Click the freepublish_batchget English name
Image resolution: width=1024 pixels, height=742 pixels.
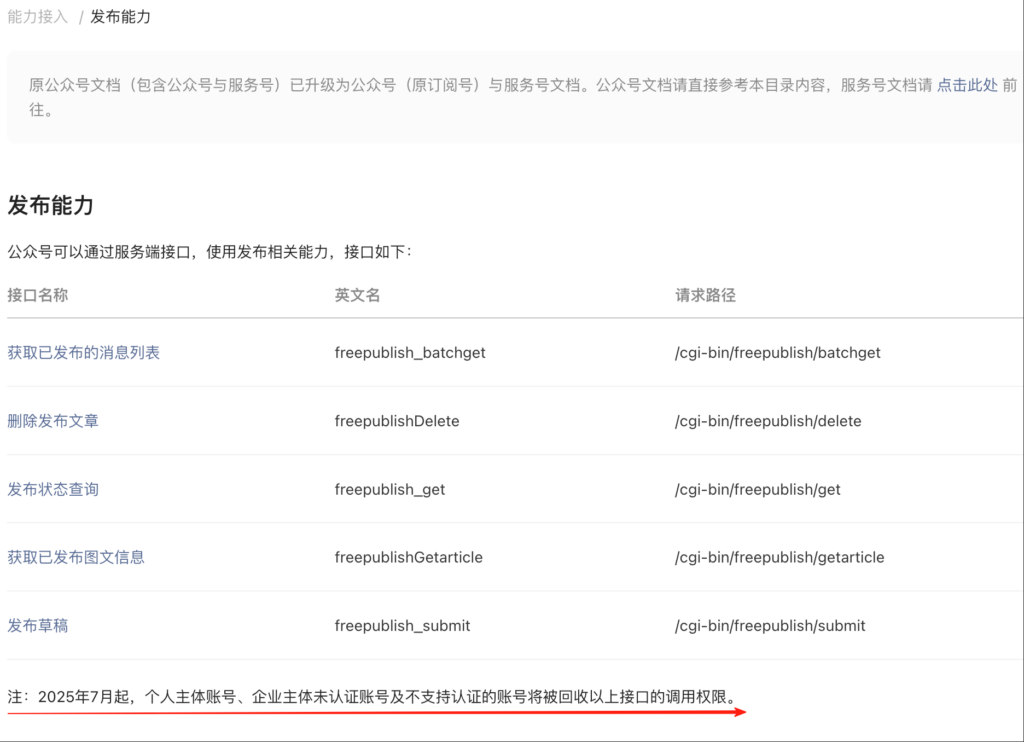pyautogui.click(x=410, y=353)
